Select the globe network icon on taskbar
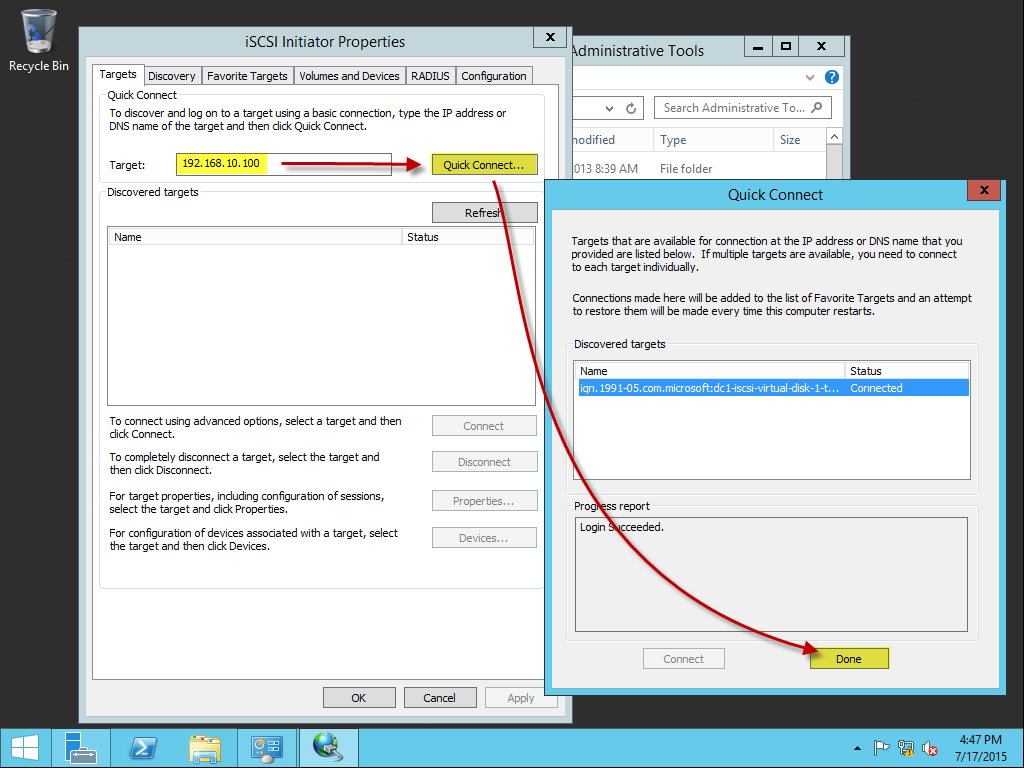The width and height of the screenshot is (1024, 768). pyautogui.click(x=328, y=748)
